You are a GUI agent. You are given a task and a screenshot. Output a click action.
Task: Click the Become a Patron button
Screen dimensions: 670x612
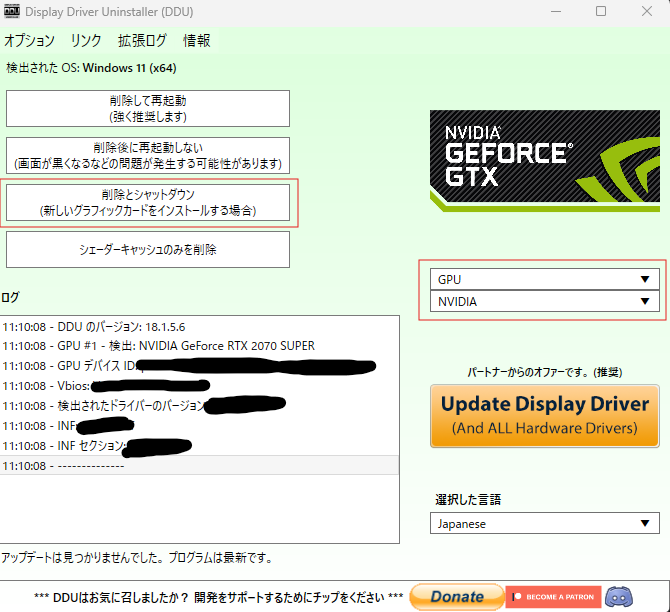pyautogui.click(x=553, y=597)
